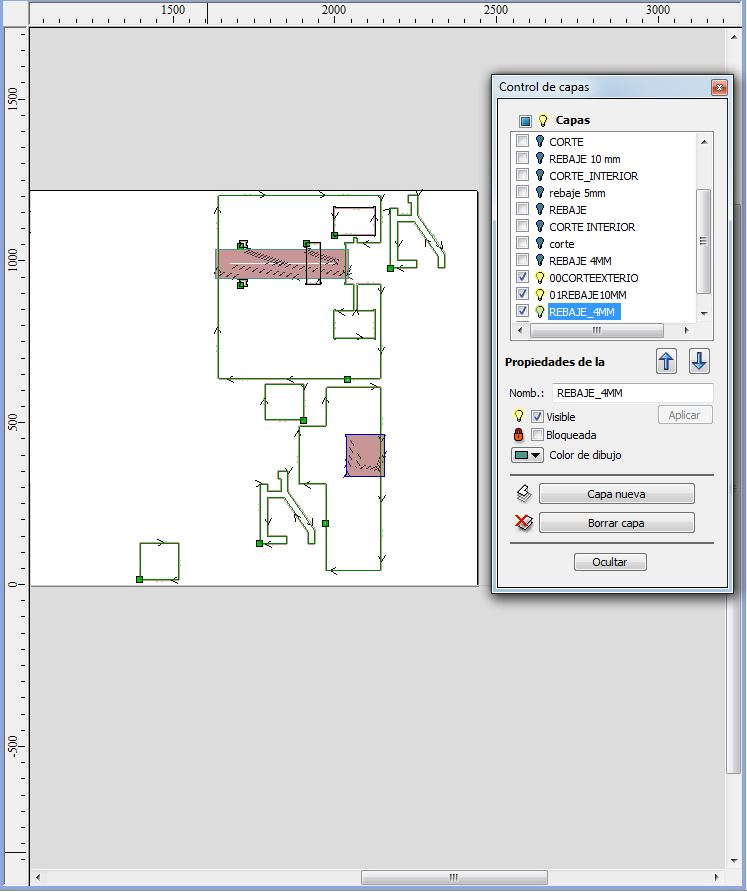Screen dimensions: 747x892
Task: Click canvas scroll right arrow
Action: click(x=717, y=877)
